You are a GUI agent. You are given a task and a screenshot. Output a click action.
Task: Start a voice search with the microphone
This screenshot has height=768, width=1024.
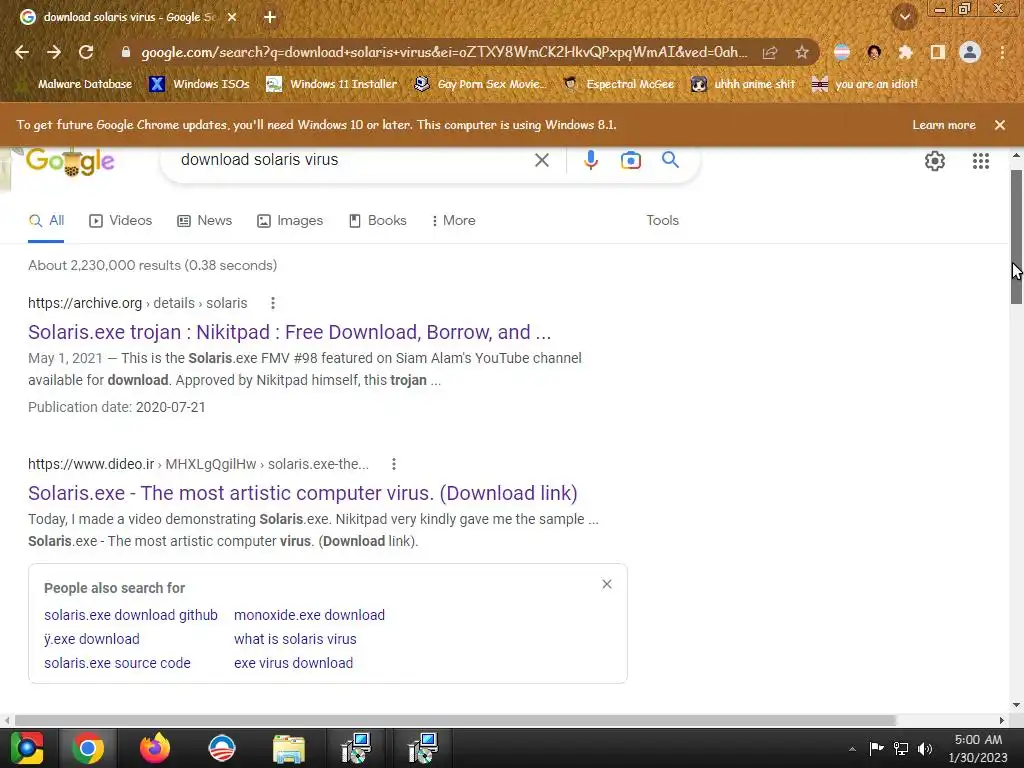590,160
